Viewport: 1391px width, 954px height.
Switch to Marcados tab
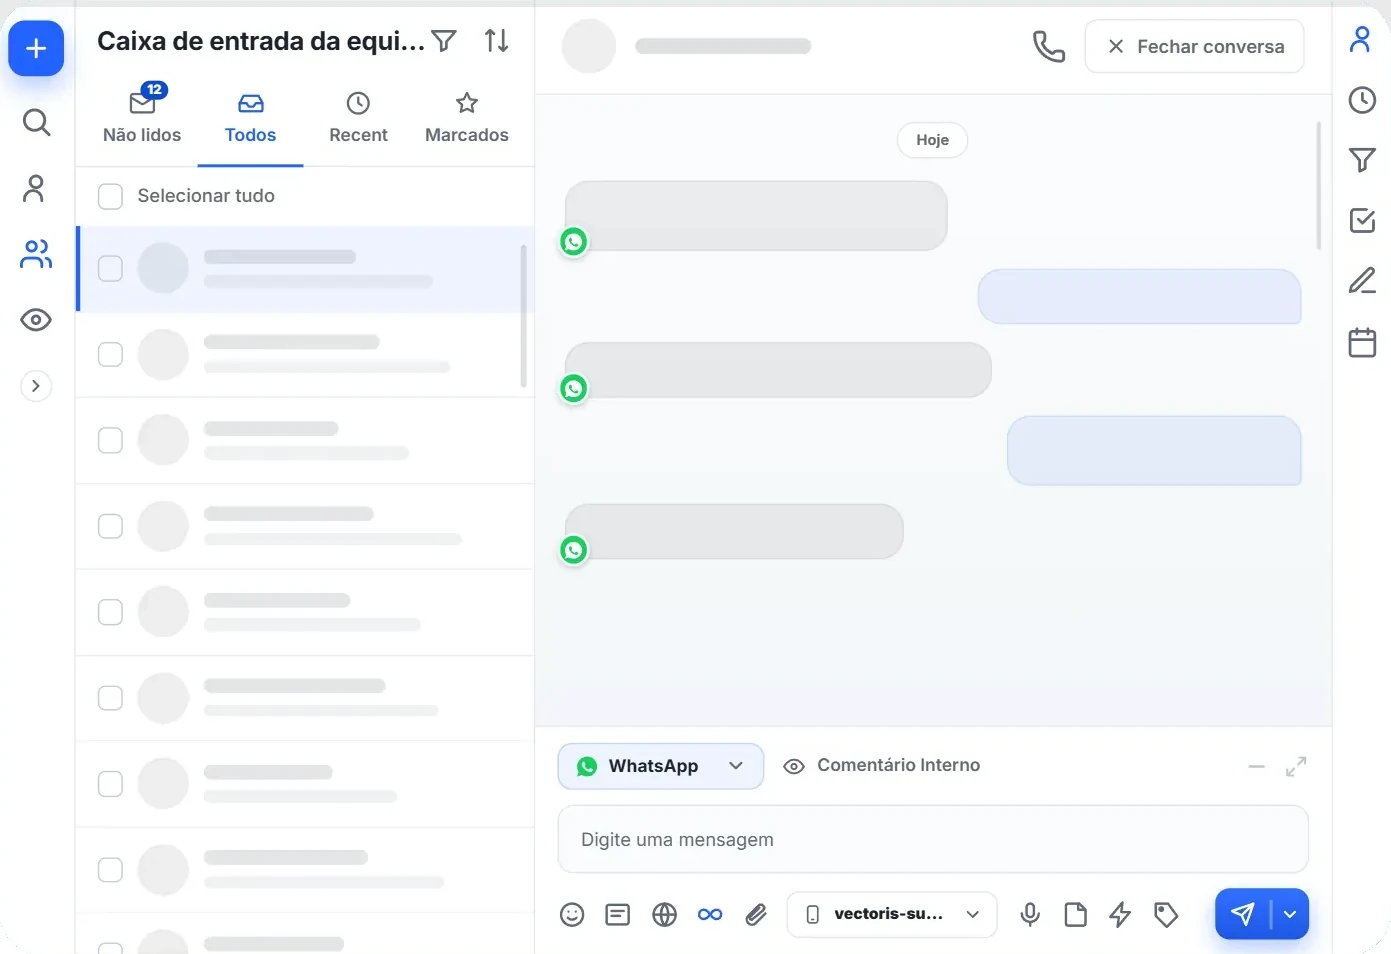[467, 120]
